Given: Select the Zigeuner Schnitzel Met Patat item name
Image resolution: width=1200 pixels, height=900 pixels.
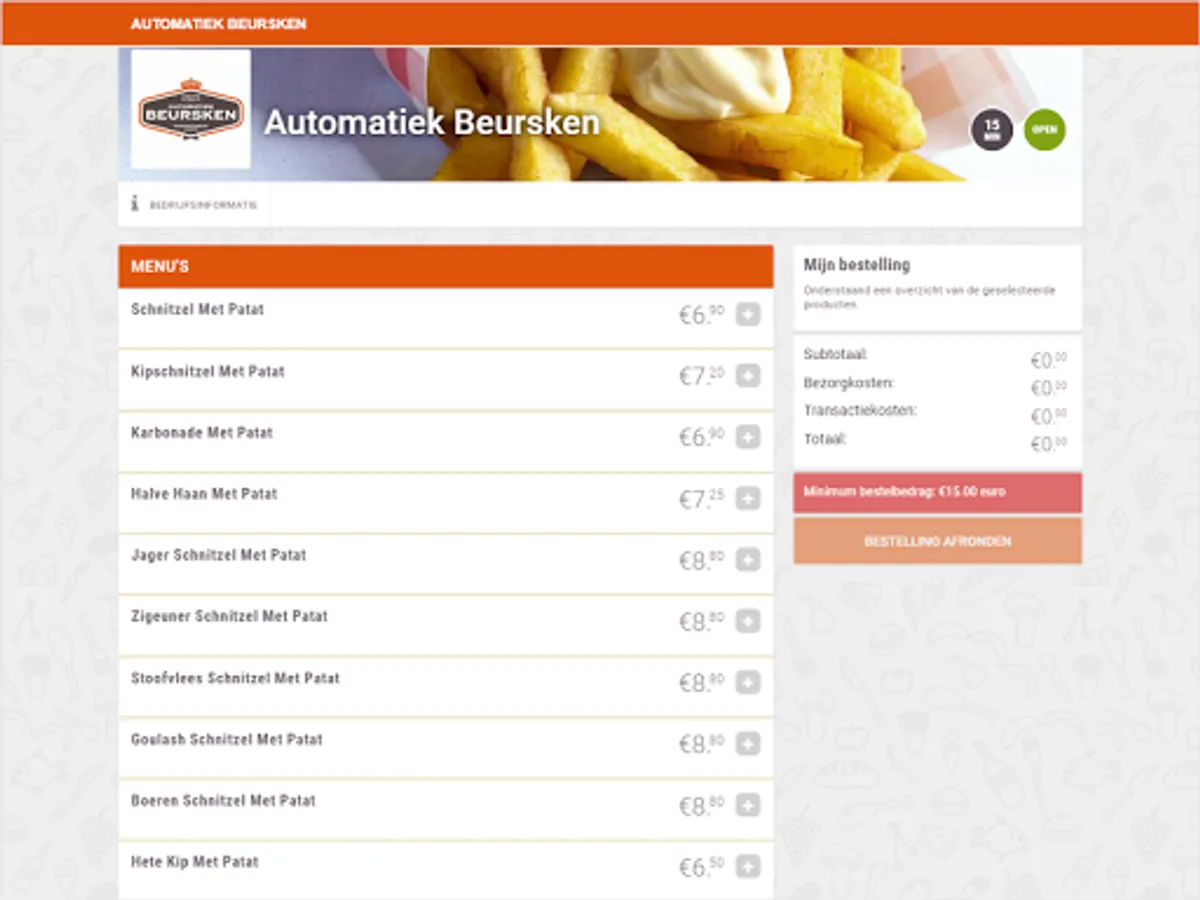Looking at the screenshot, I should click(230, 617).
